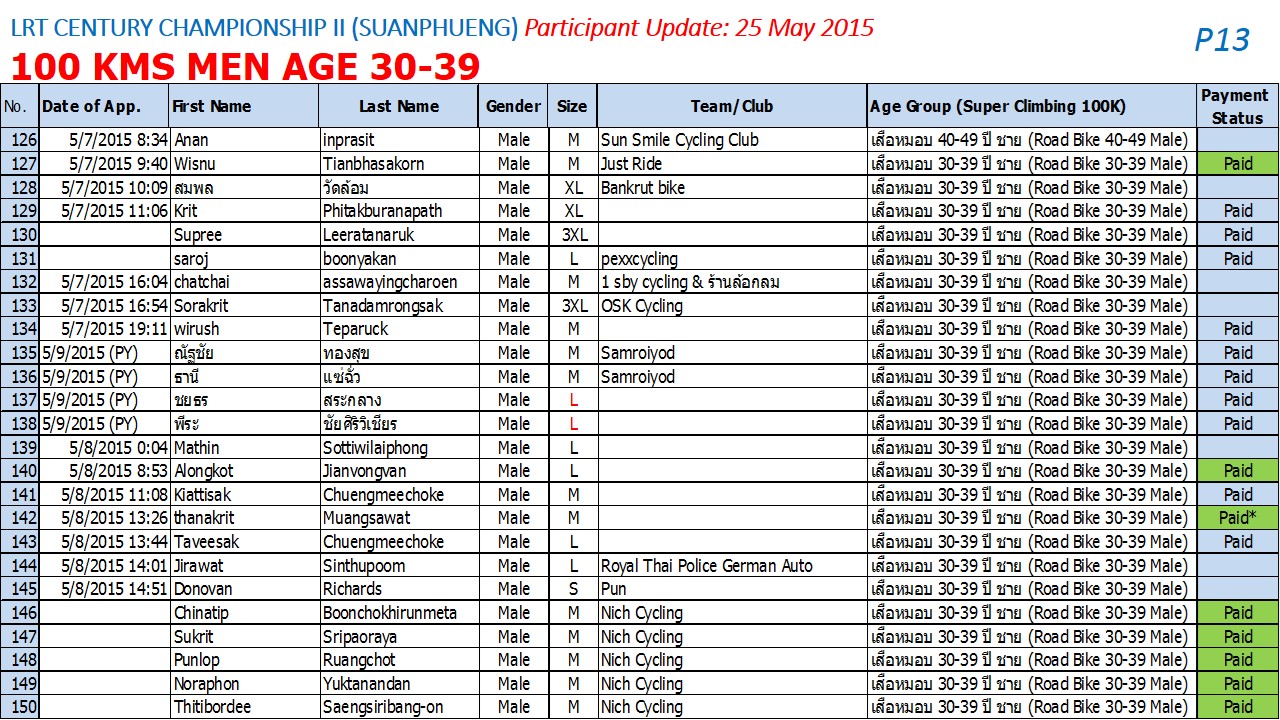Select the Team/Club column header

click(x=732, y=106)
